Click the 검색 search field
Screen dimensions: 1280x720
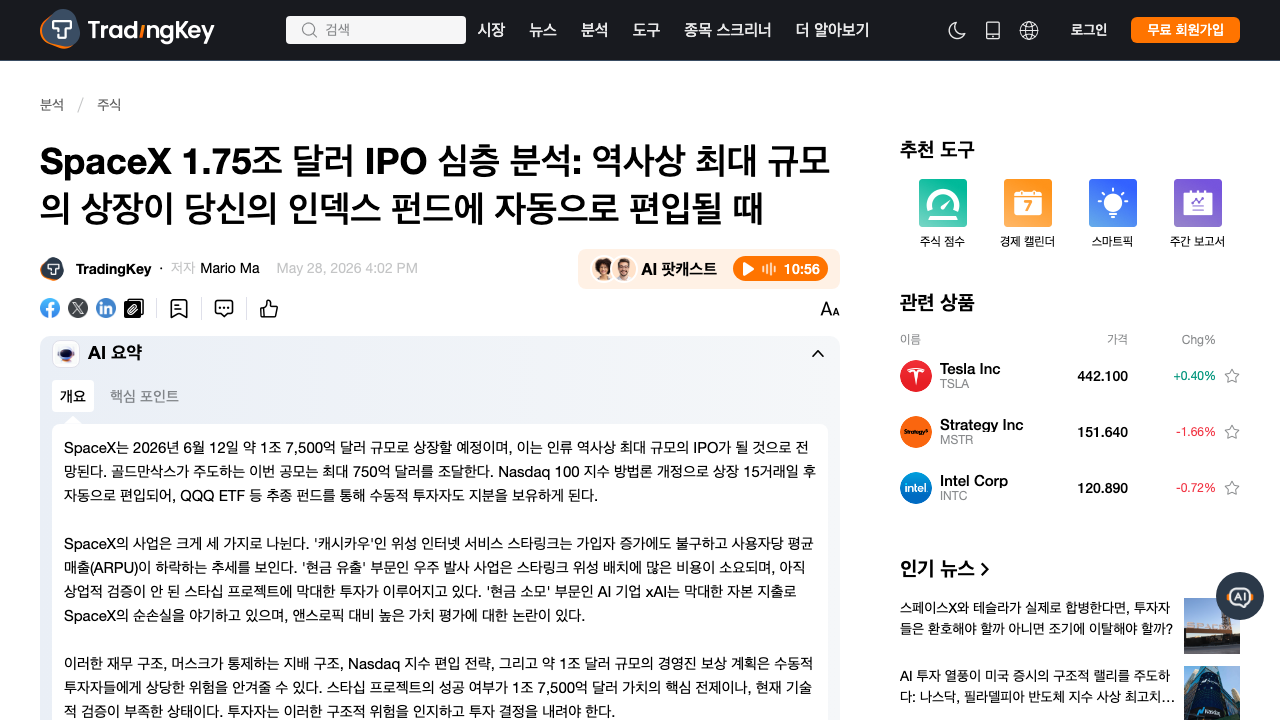[x=376, y=30]
